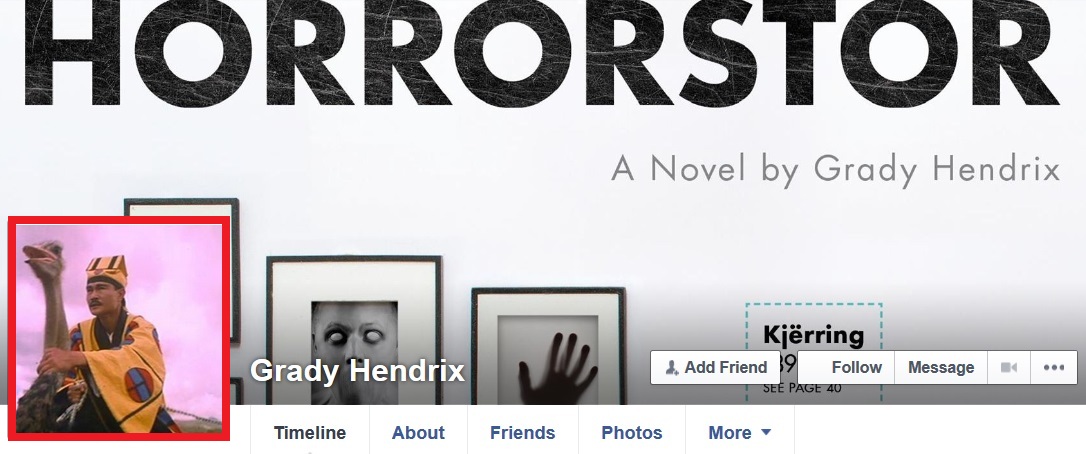
Task: Click the 'SEE PAGE 40' text
Action: [x=802, y=388]
